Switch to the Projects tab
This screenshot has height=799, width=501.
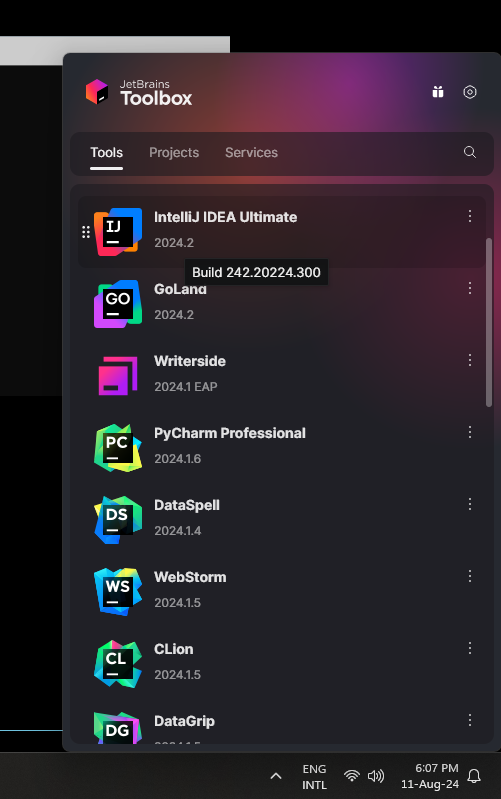pos(174,152)
